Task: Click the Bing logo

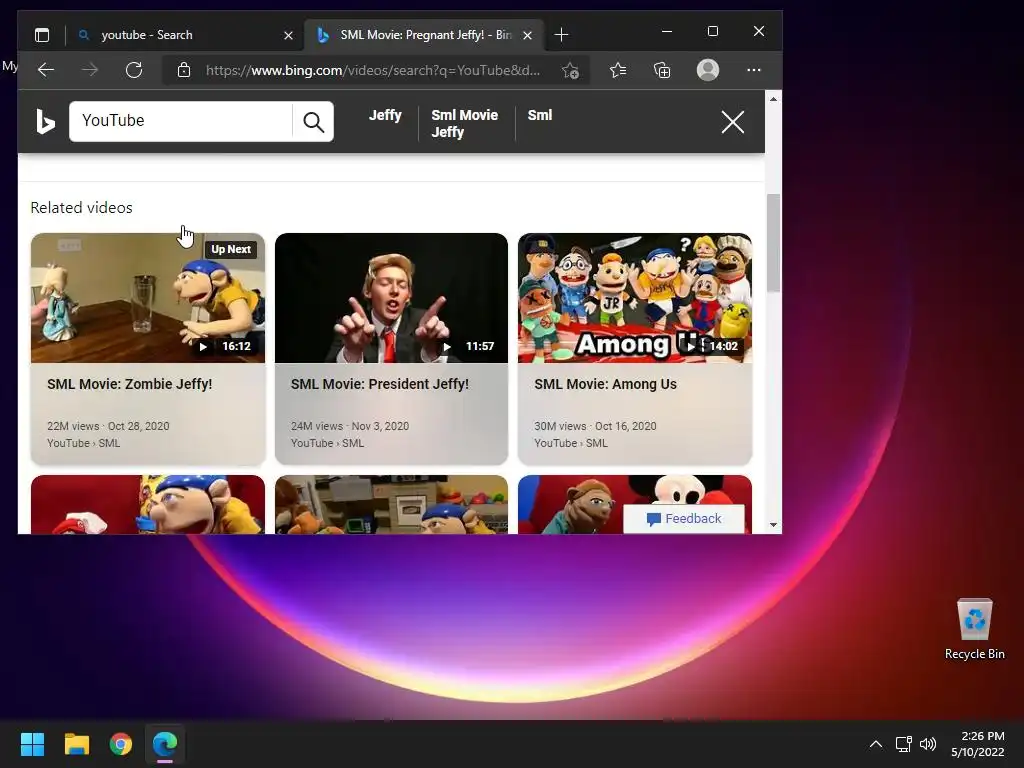Action: click(x=45, y=121)
